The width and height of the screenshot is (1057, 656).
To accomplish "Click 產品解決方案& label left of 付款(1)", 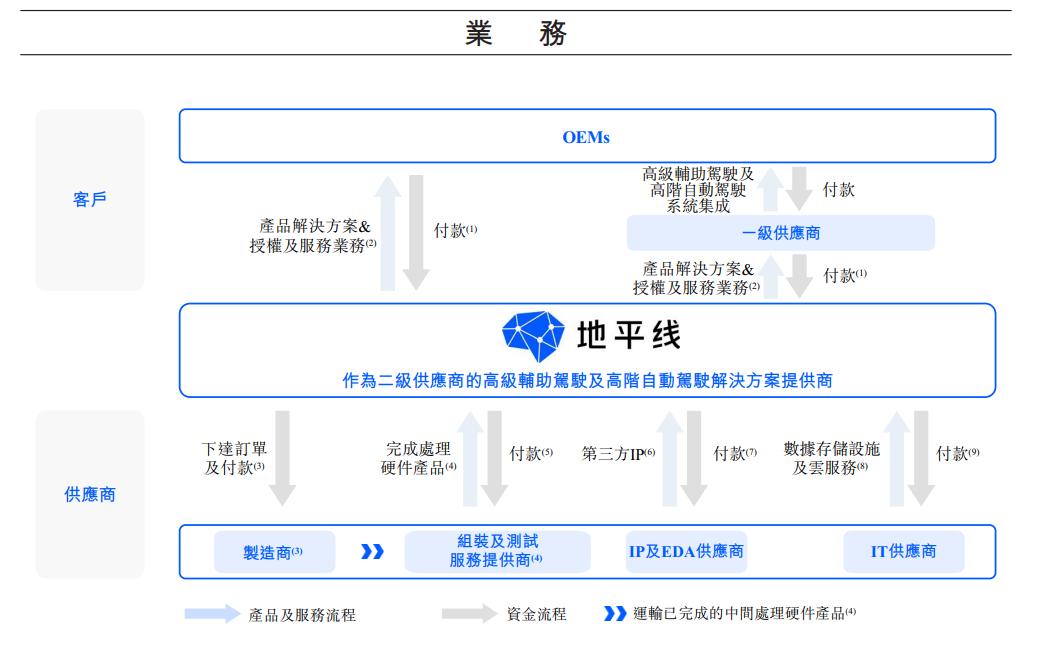I will coord(315,227).
